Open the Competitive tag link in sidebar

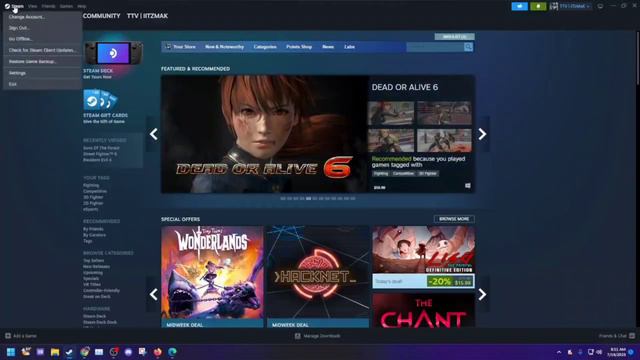coord(95,191)
